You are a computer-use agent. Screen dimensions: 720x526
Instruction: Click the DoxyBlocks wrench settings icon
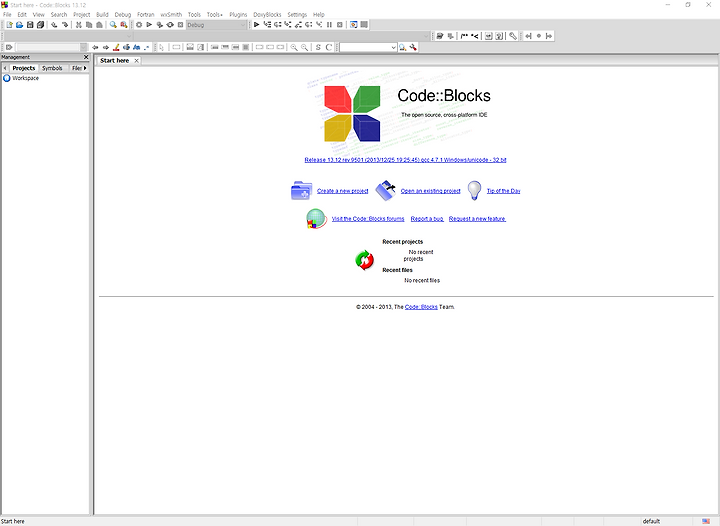pyautogui.click(x=513, y=36)
